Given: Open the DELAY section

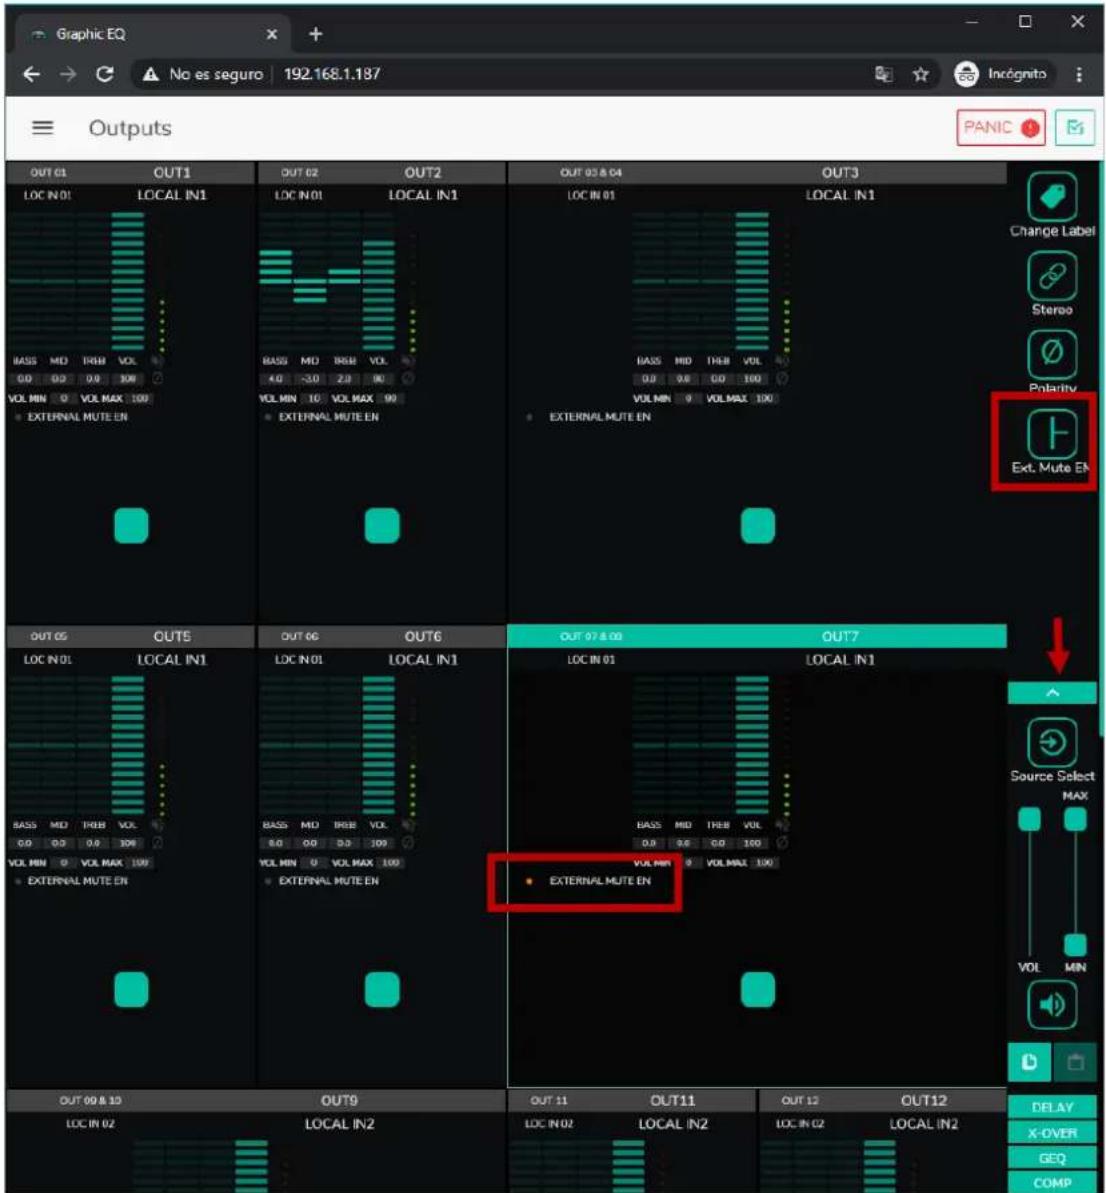Looking at the screenshot, I should [1052, 1107].
